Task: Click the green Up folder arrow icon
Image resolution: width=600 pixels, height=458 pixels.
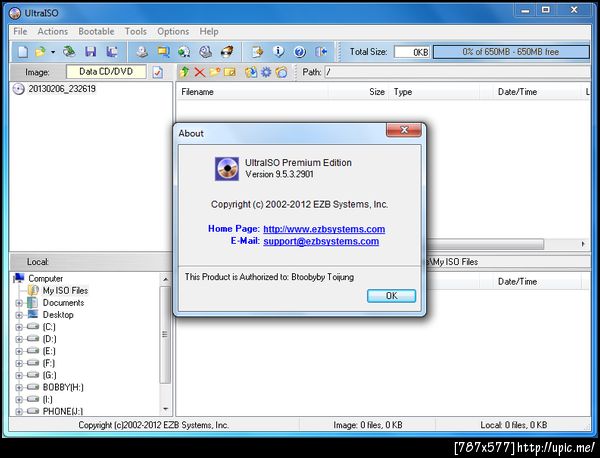Action: click(x=184, y=72)
